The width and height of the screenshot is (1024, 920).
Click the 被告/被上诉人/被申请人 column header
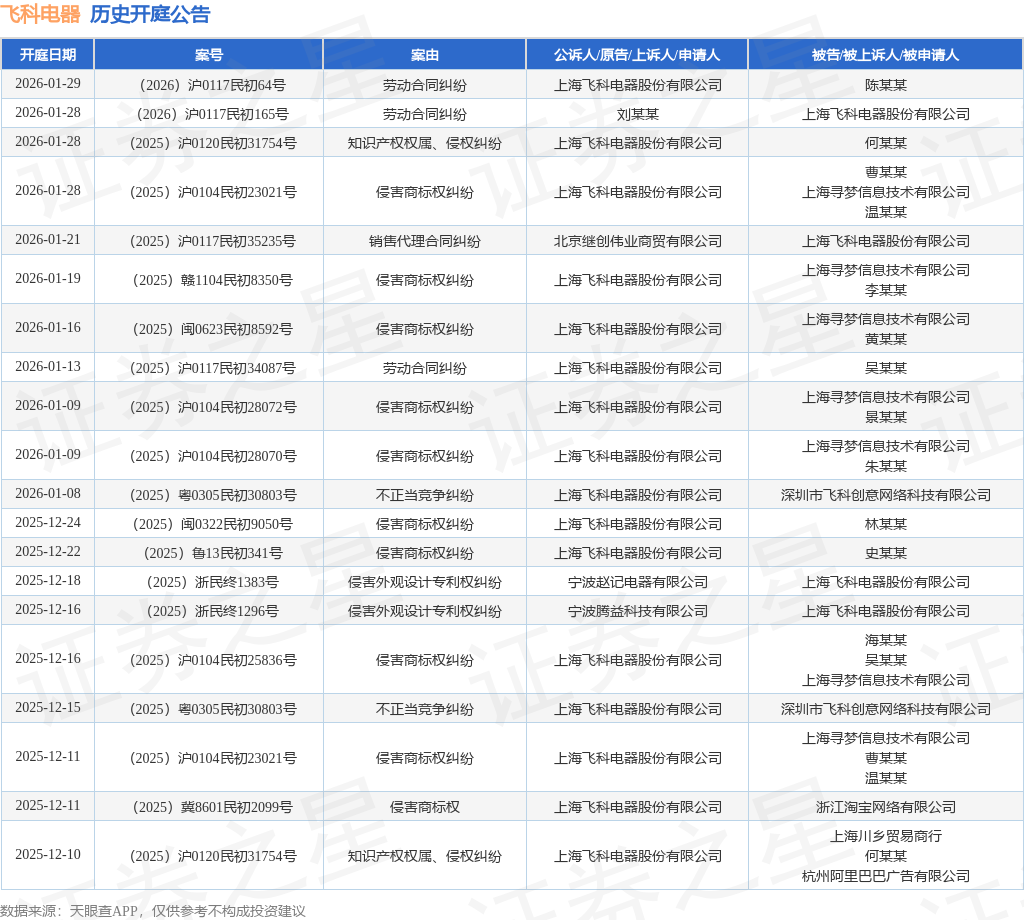tap(886, 55)
